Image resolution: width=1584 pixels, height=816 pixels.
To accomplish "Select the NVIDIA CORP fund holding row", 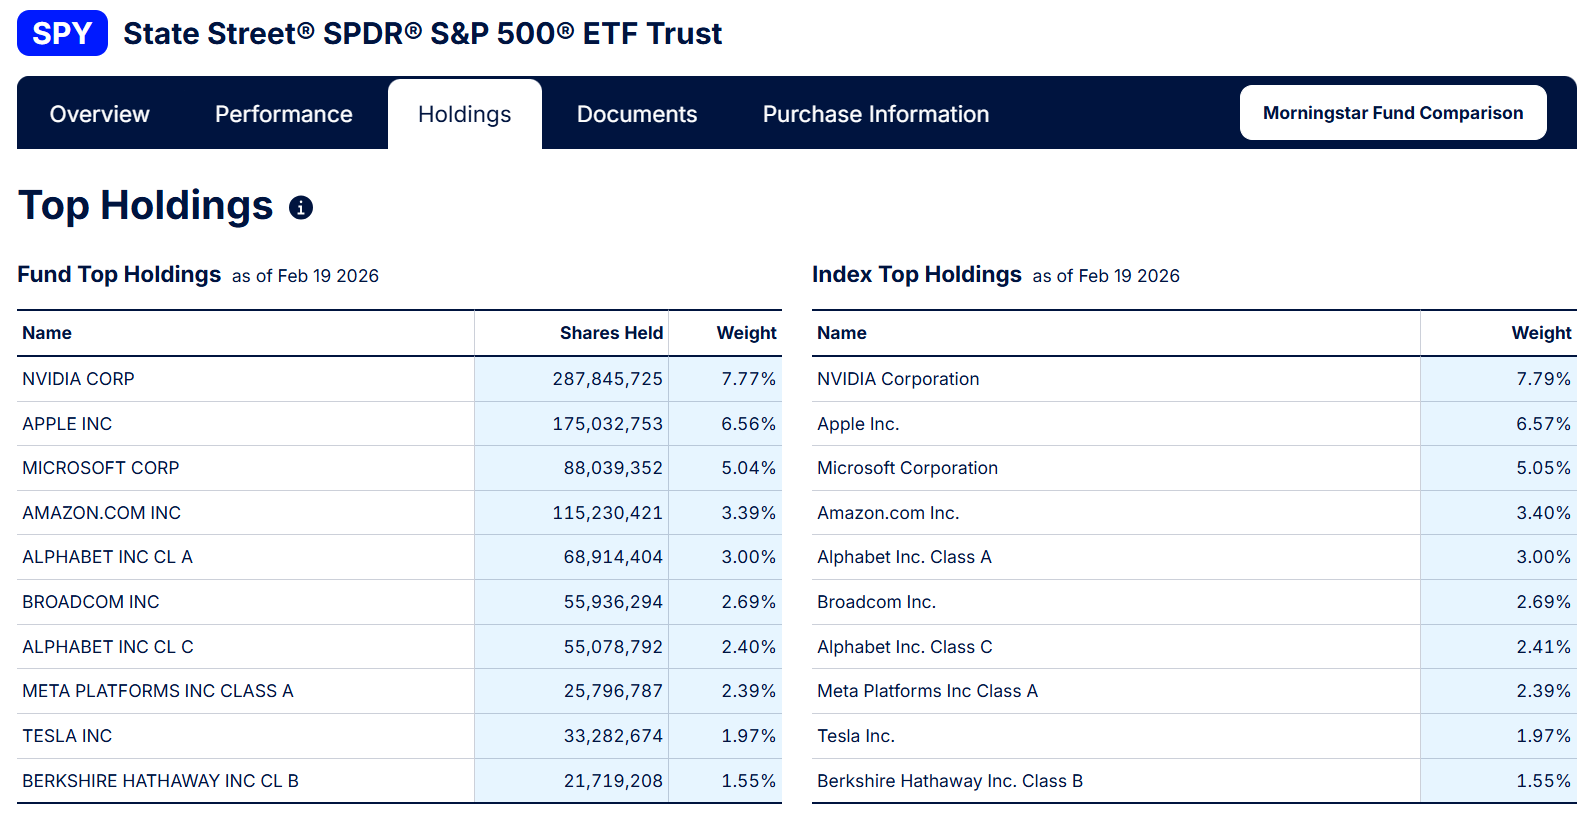I will point(78,379).
